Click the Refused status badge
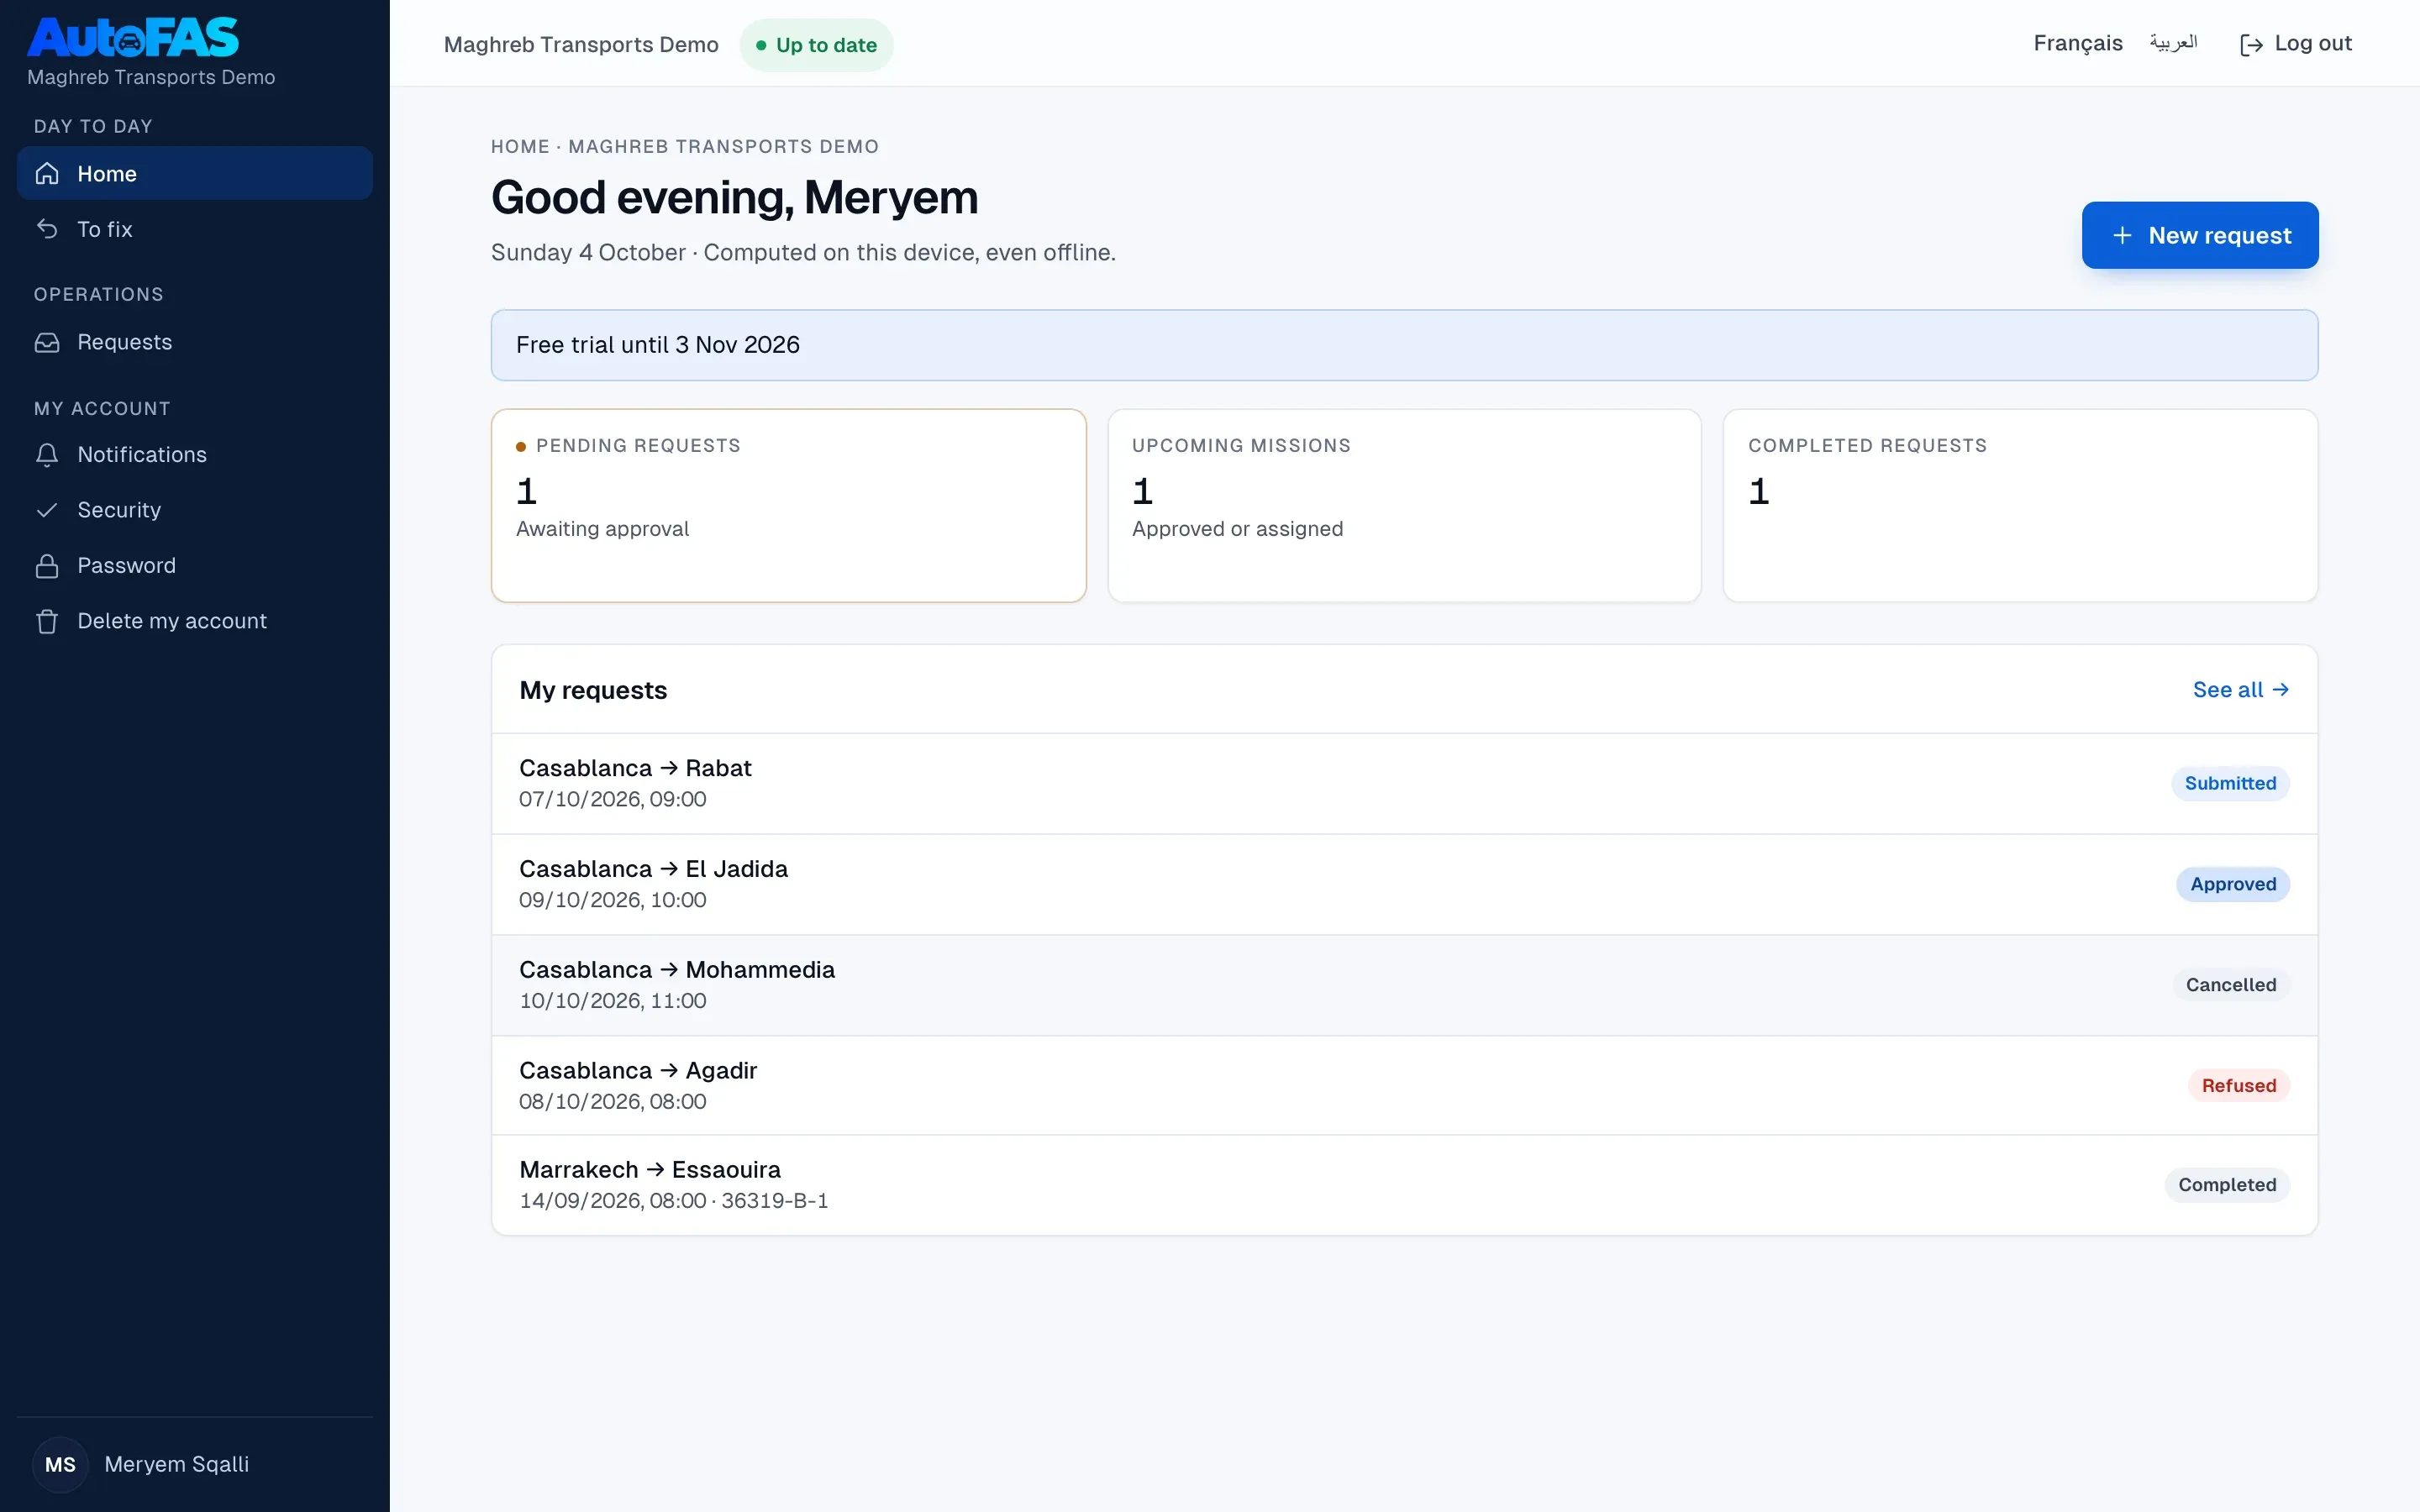The image size is (2420, 1512). [2239, 1085]
